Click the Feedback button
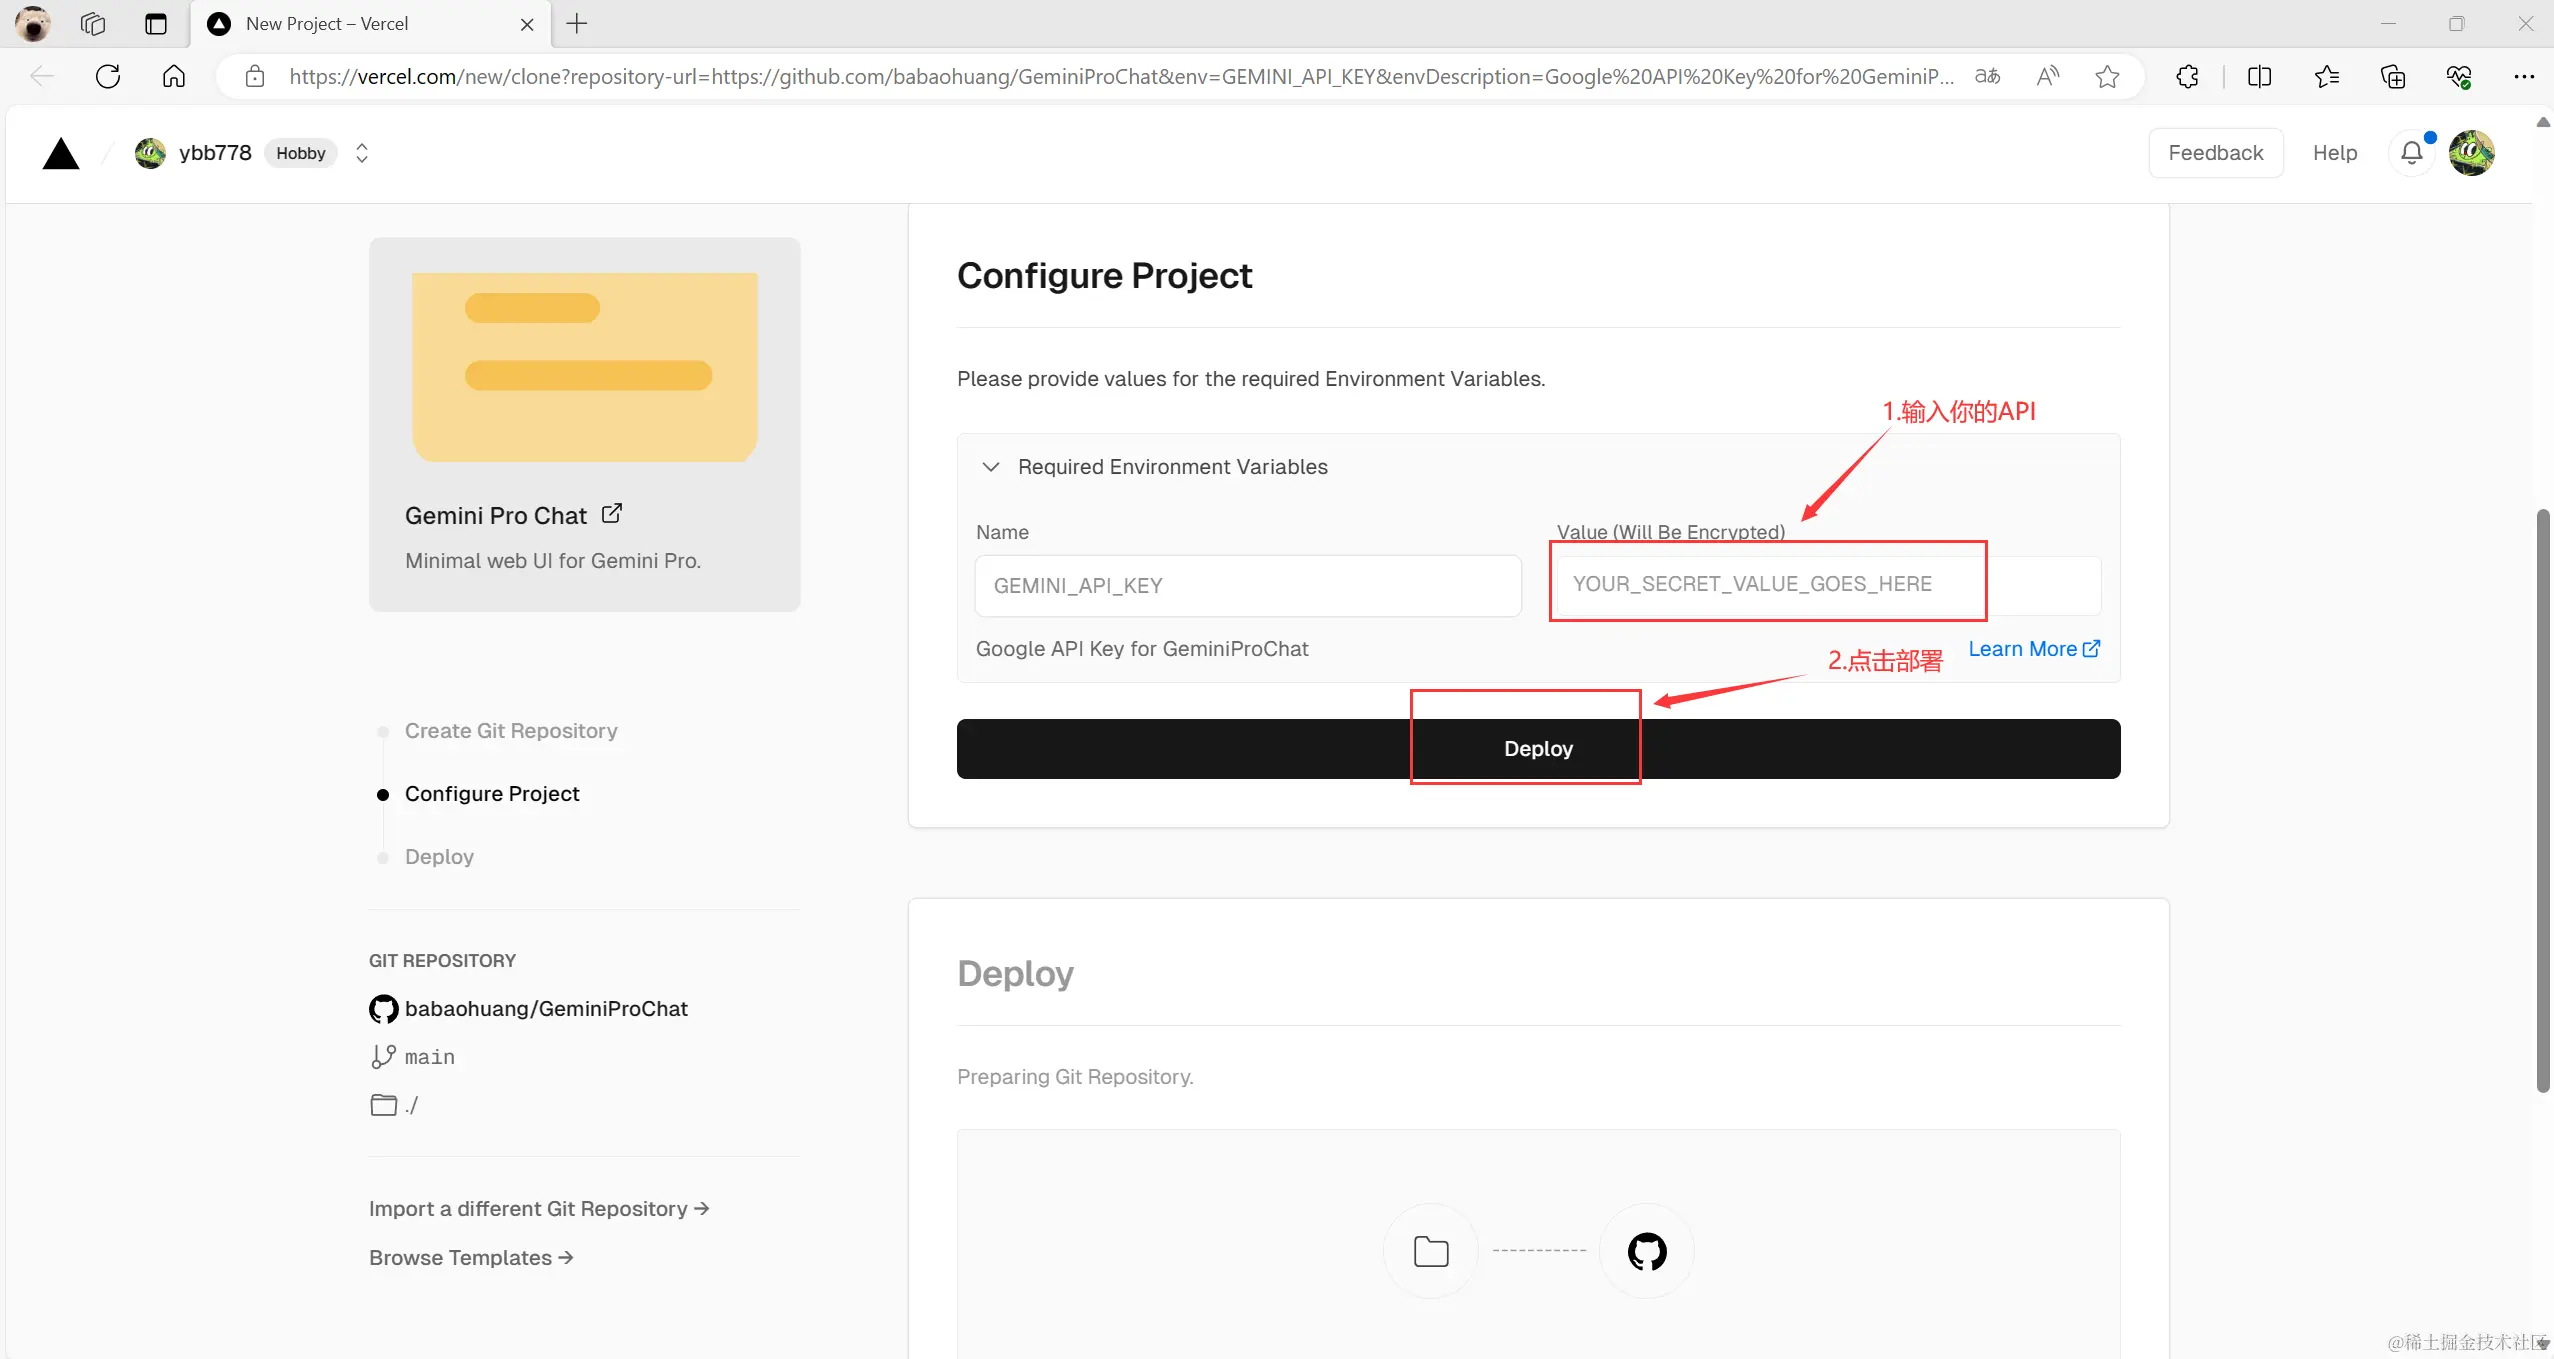Viewport: 2554px width, 1359px height. pos(2215,153)
